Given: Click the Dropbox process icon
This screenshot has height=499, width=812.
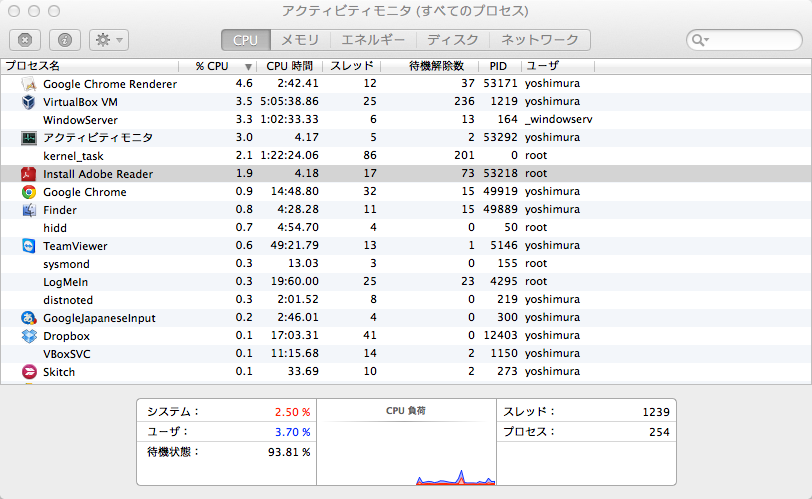Looking at the screenshot, I should point(29,336).
